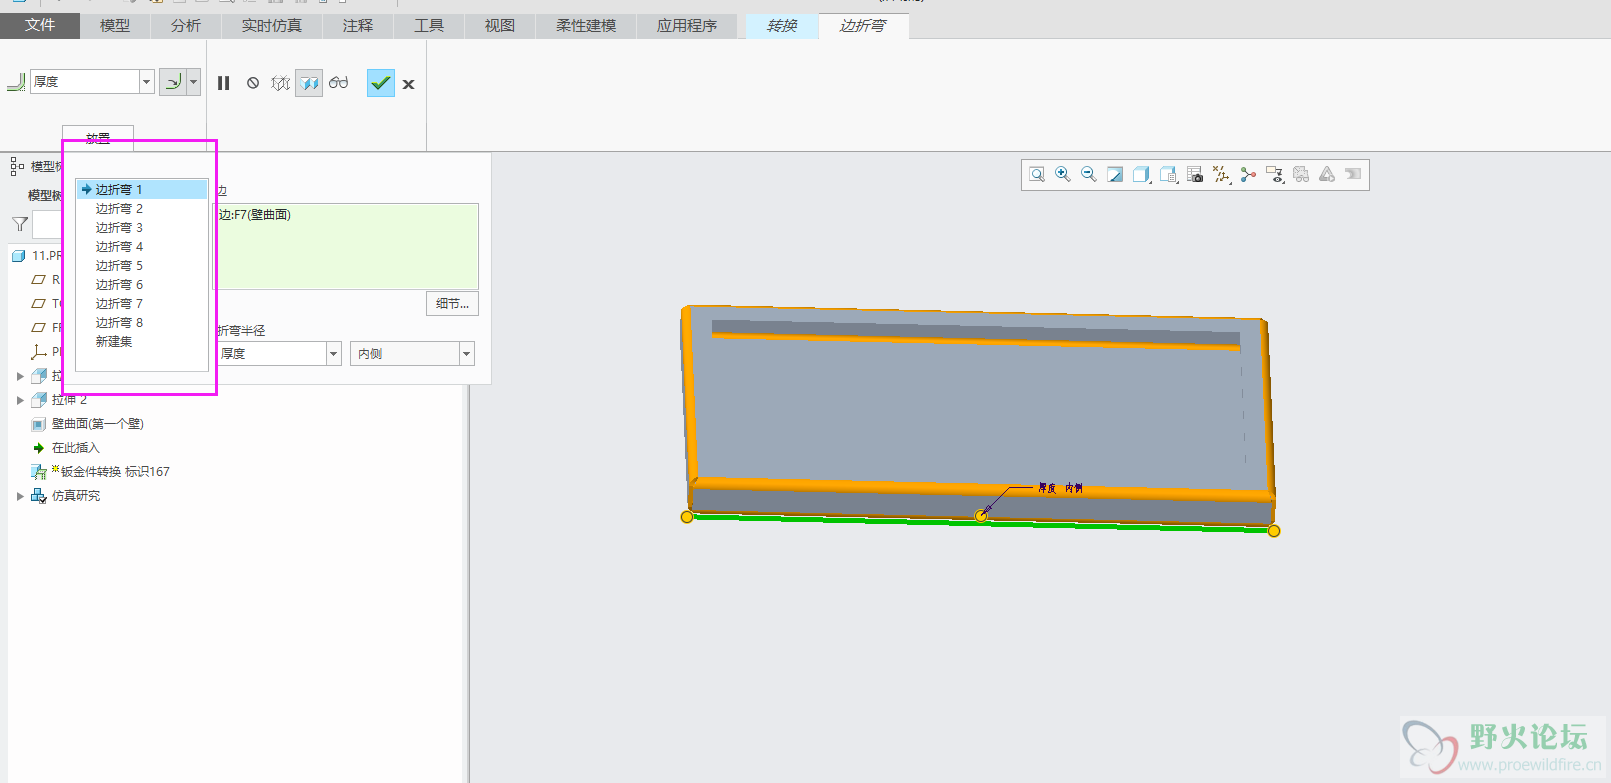
Task: Accept the edge bend with green checkmark
Action: [381, 83]
